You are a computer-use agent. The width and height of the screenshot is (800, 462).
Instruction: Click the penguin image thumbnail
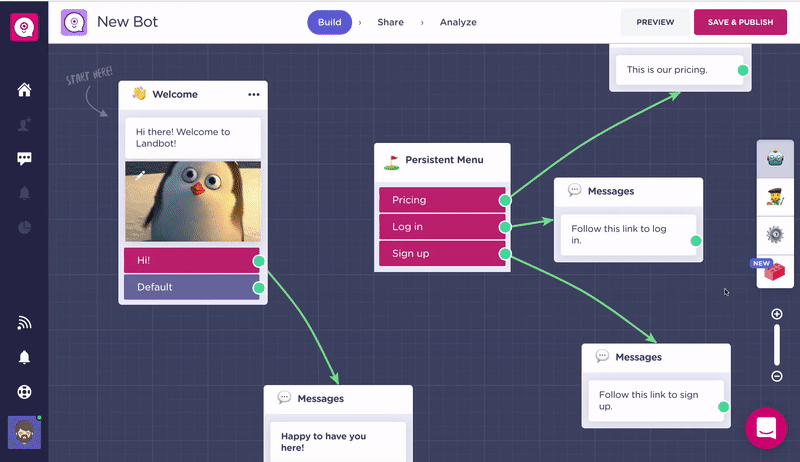[x=193, y=201]
